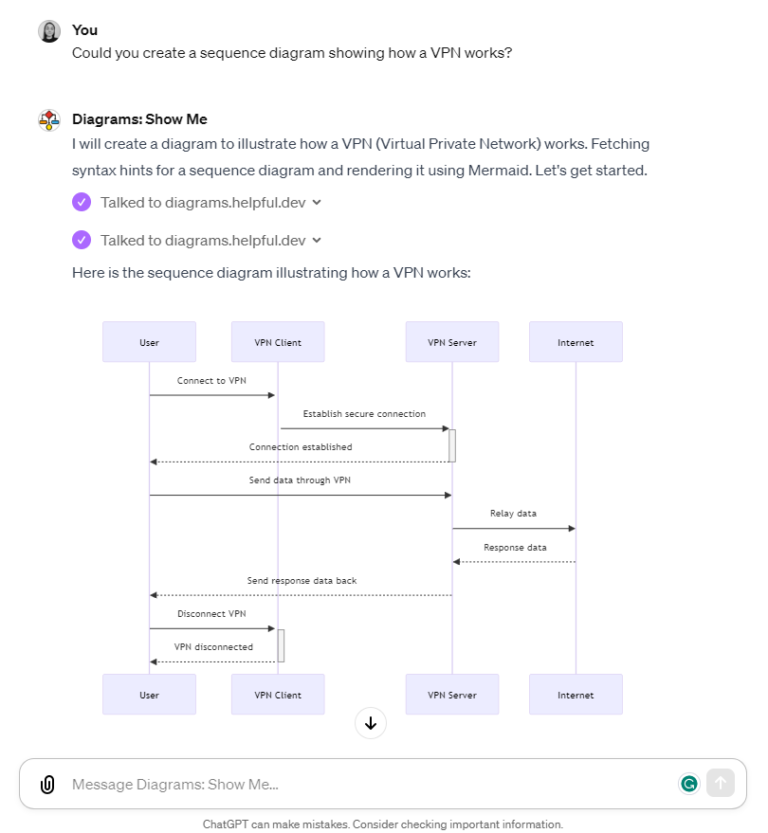
Task: Click the scroll-down arrow below the diagram
Action: 370,723
